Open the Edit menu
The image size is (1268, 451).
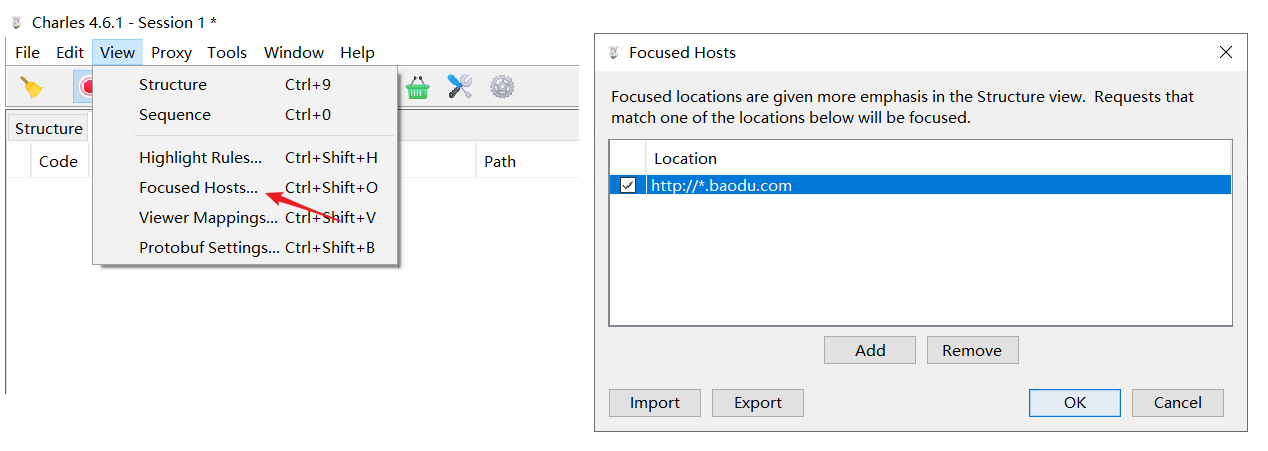(70, 52)
